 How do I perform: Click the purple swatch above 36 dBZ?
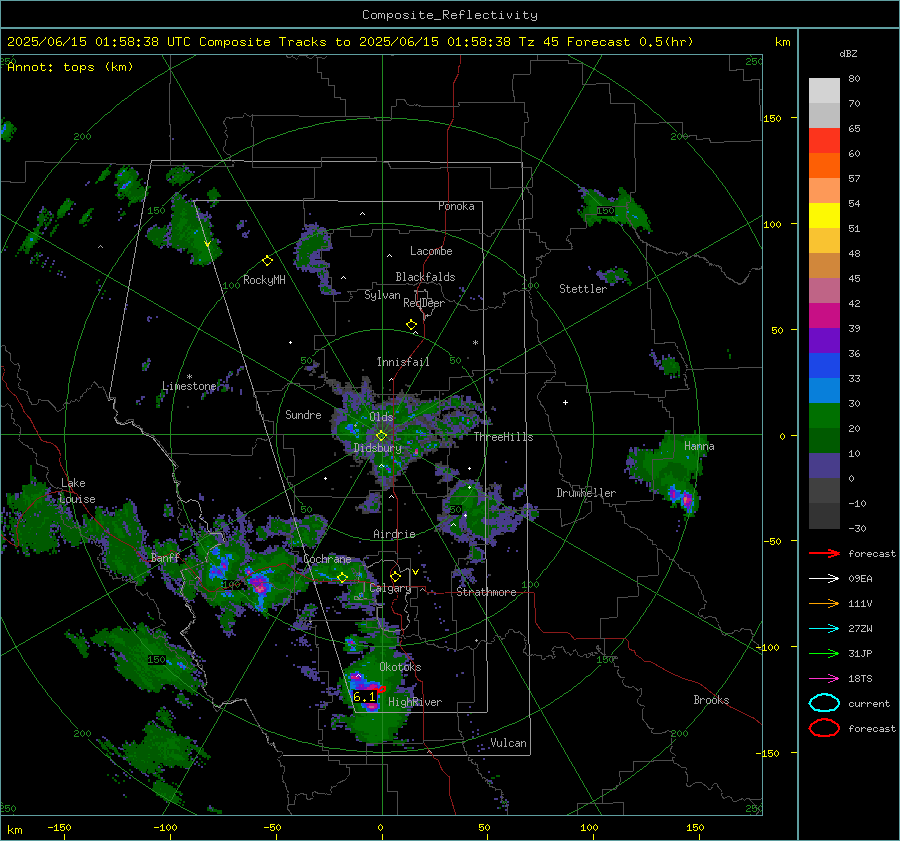click(824, 340)
